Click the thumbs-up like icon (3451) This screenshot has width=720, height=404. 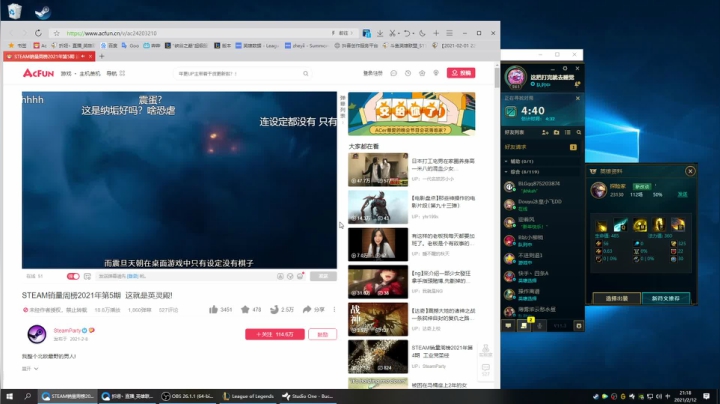(x=214, y=309)
